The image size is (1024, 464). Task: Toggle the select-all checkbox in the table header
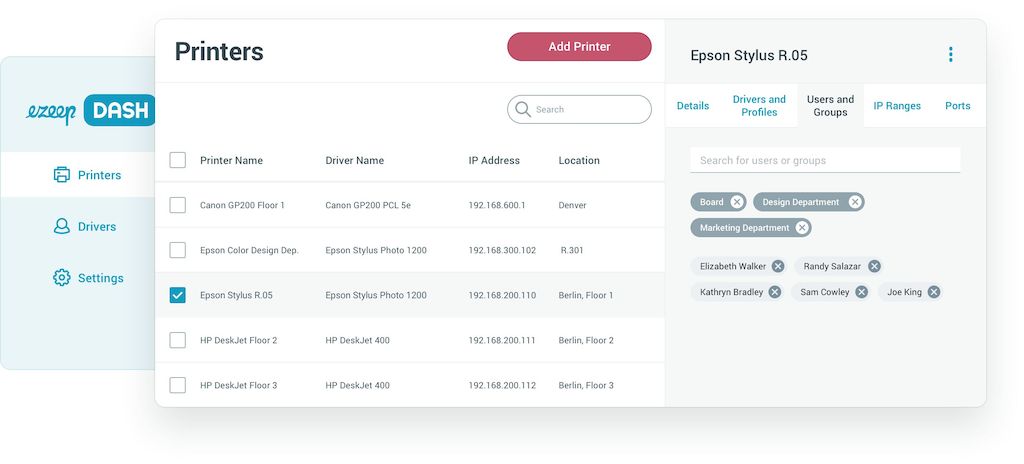tap(178, 160)
